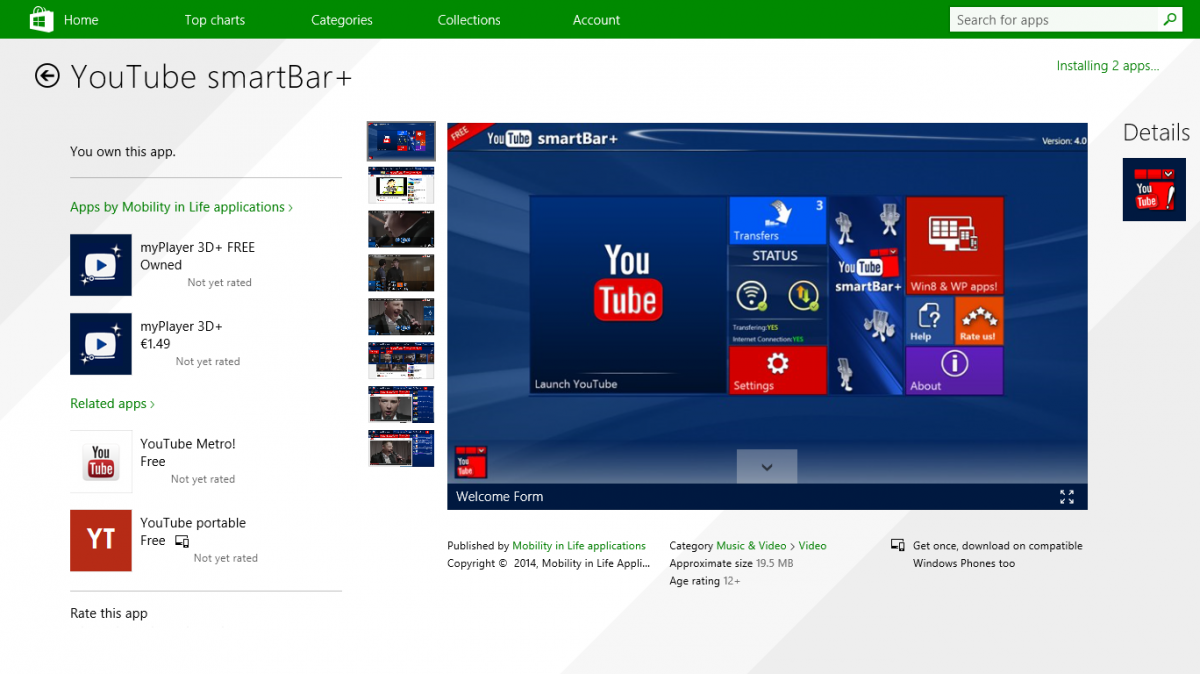Open the myPlayer 3D+ €1.49 app icon
The height and width of the screenshot is (674, 1200).
pyautogui.click(x=101, y=344)
